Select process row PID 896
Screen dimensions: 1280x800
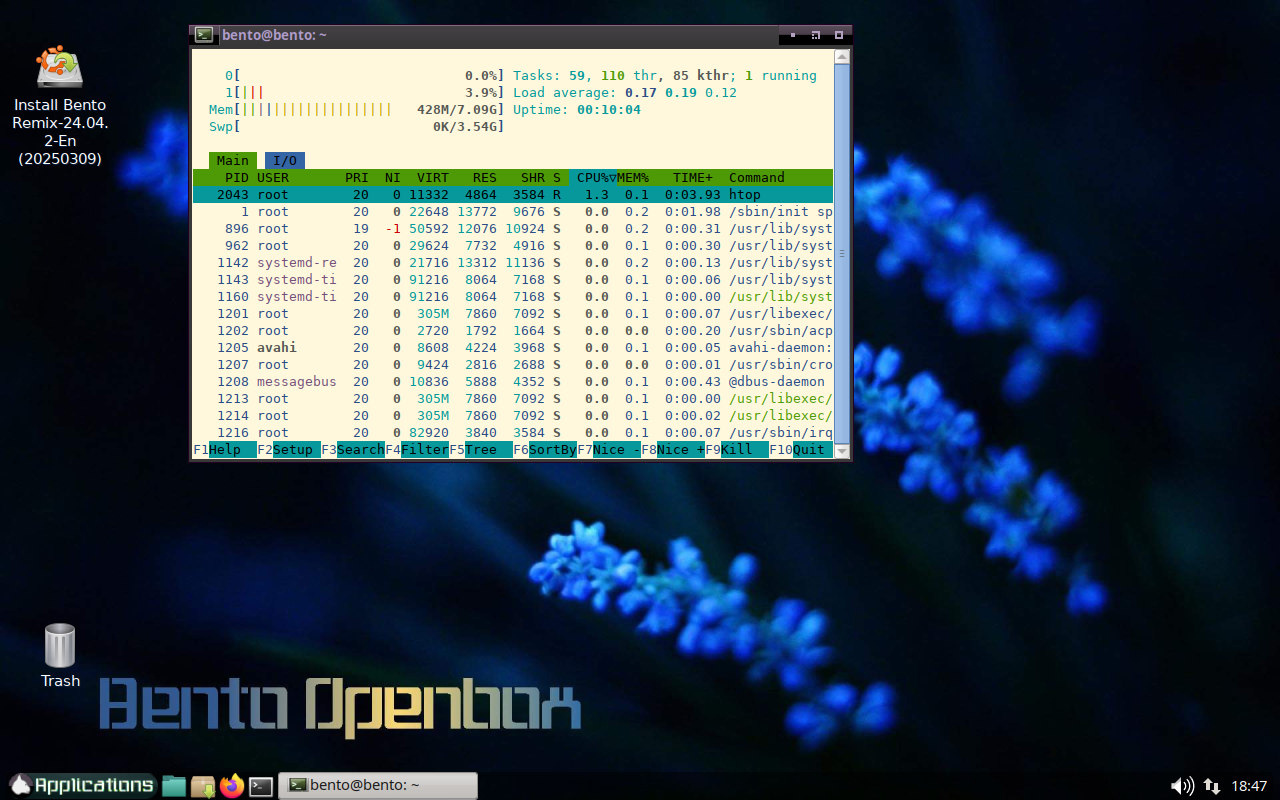[513, 228]
